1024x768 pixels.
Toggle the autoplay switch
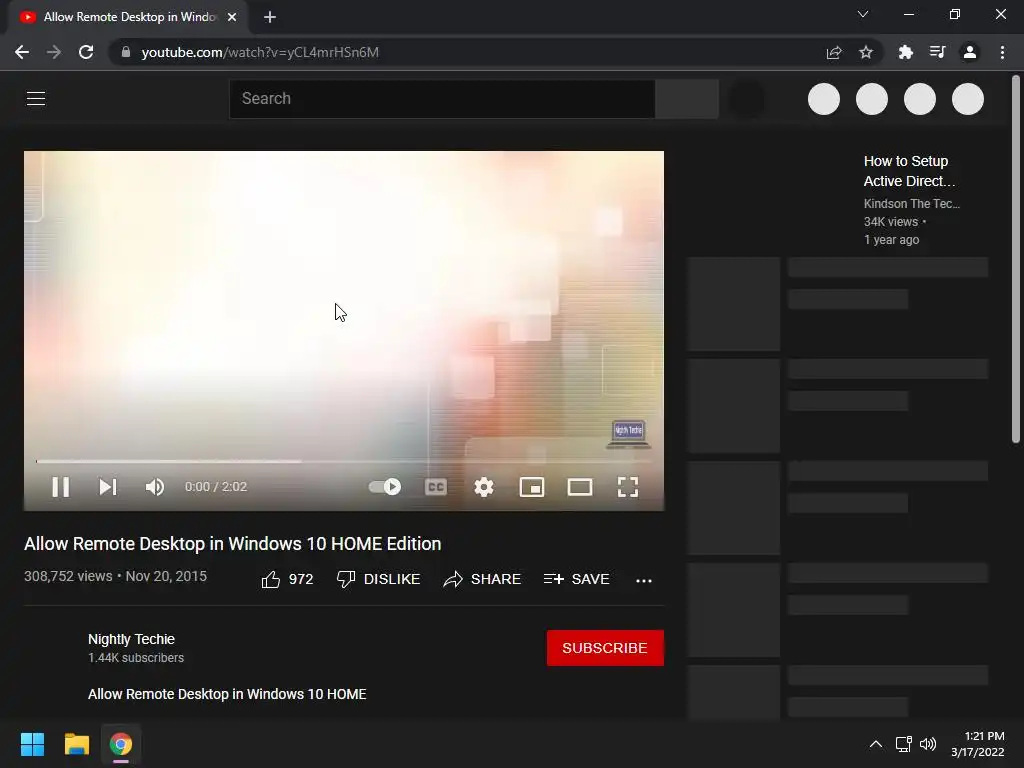[x=385, y=487]
